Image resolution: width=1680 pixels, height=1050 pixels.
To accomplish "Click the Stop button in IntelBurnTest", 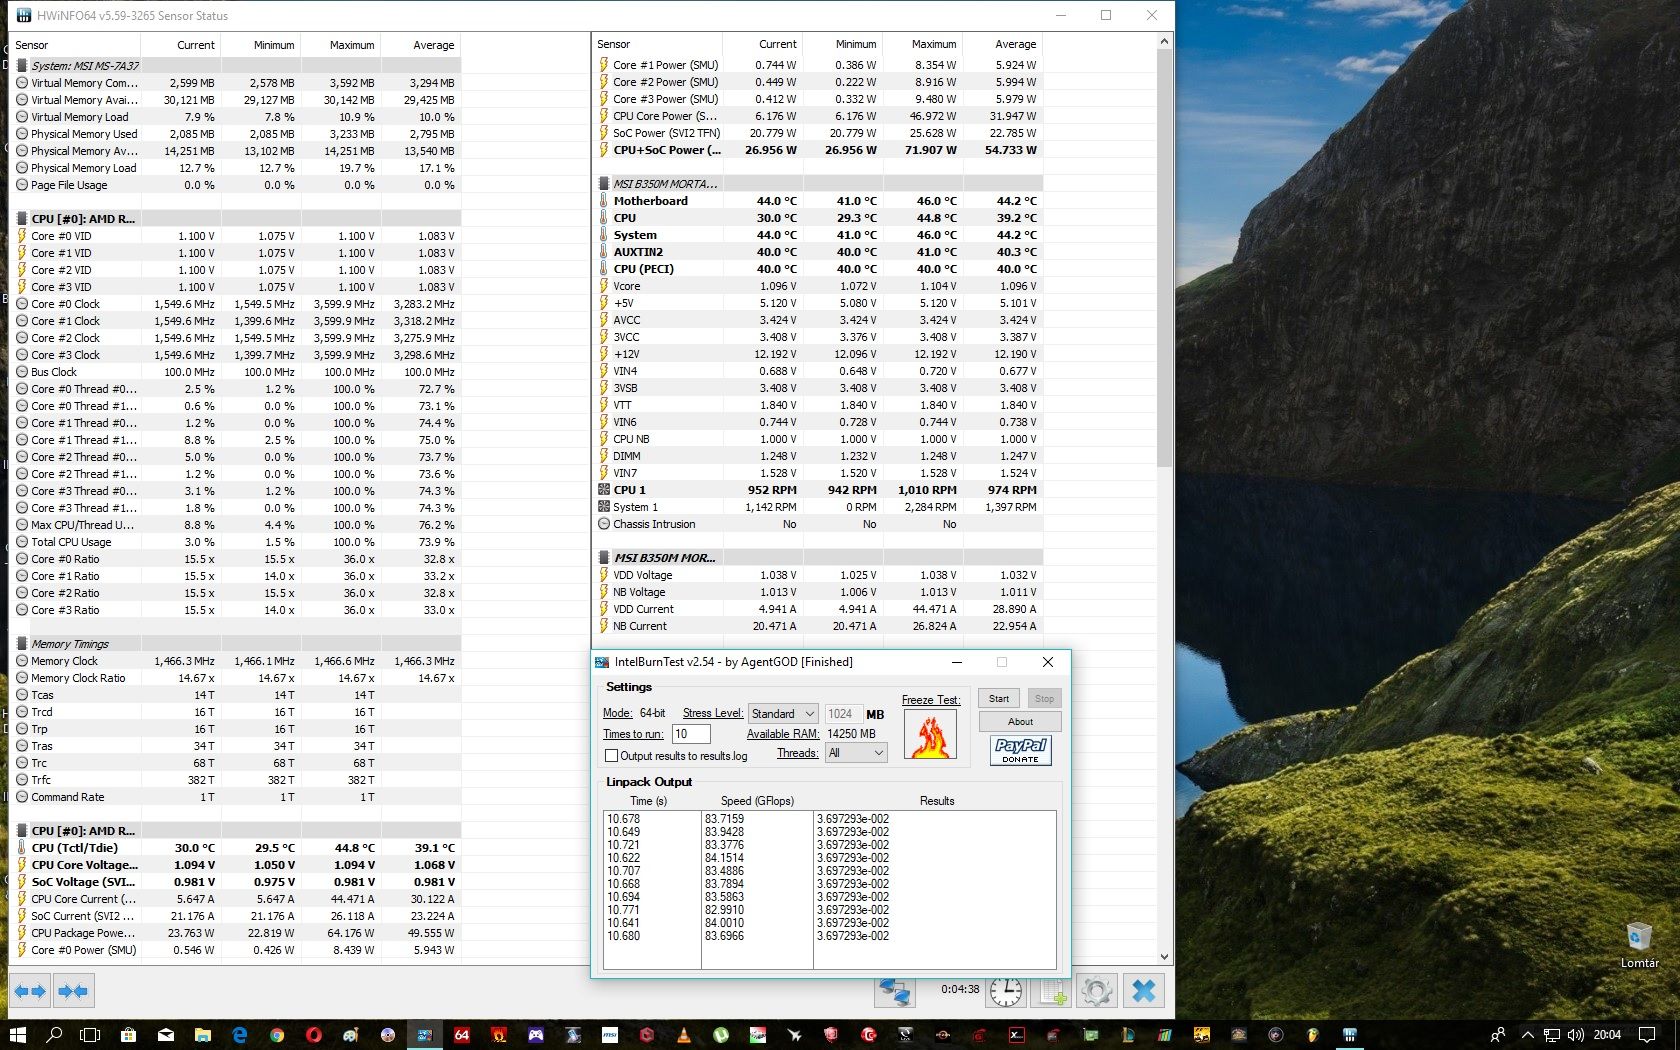I will (x=1044, y=699).
